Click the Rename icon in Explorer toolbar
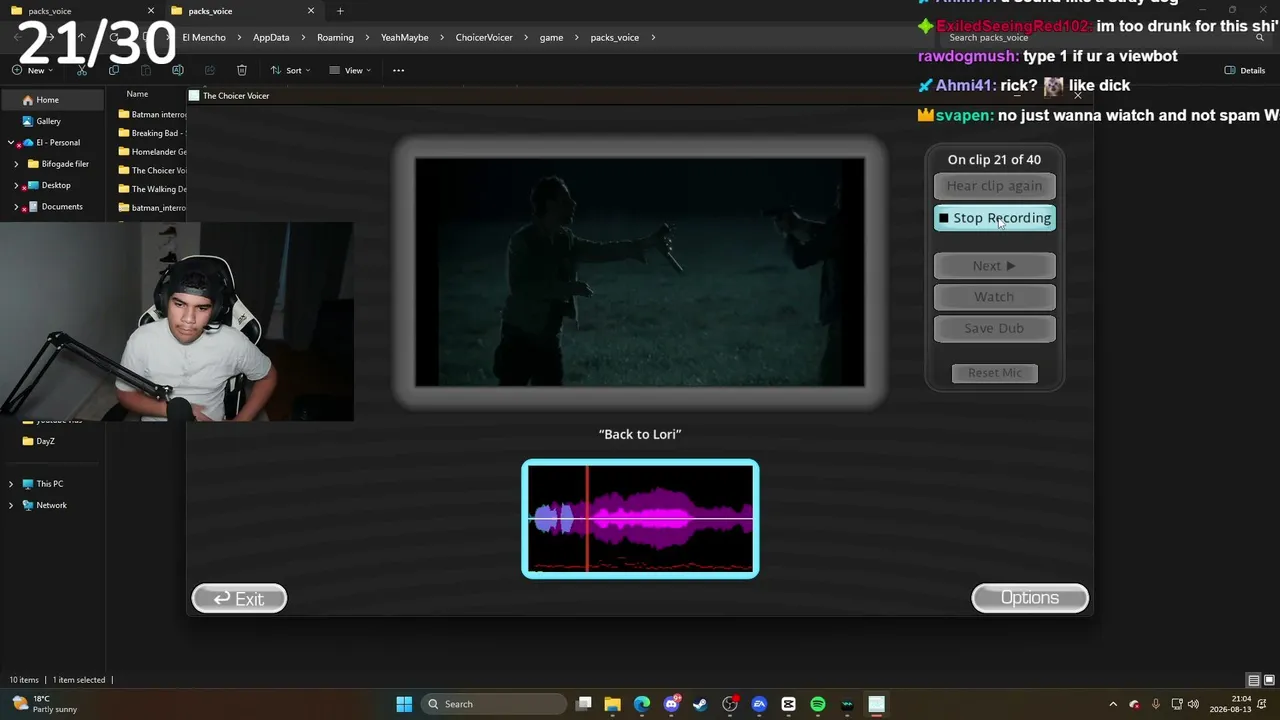1280x720 pixels. coord(178,70)
